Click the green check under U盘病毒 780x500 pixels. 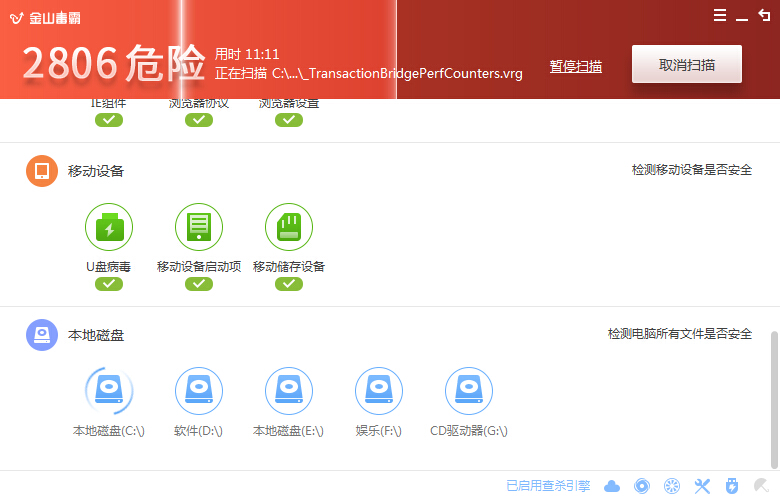(109, 284)
